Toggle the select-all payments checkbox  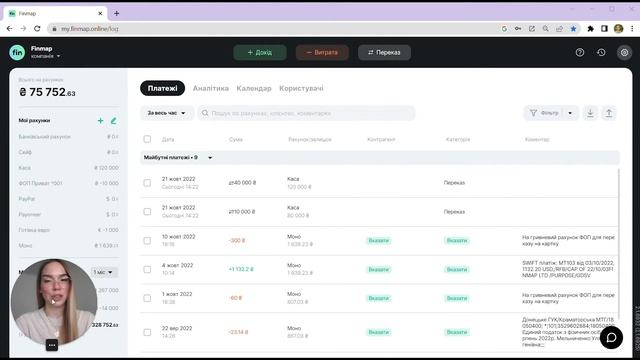(x=147, y=139)
